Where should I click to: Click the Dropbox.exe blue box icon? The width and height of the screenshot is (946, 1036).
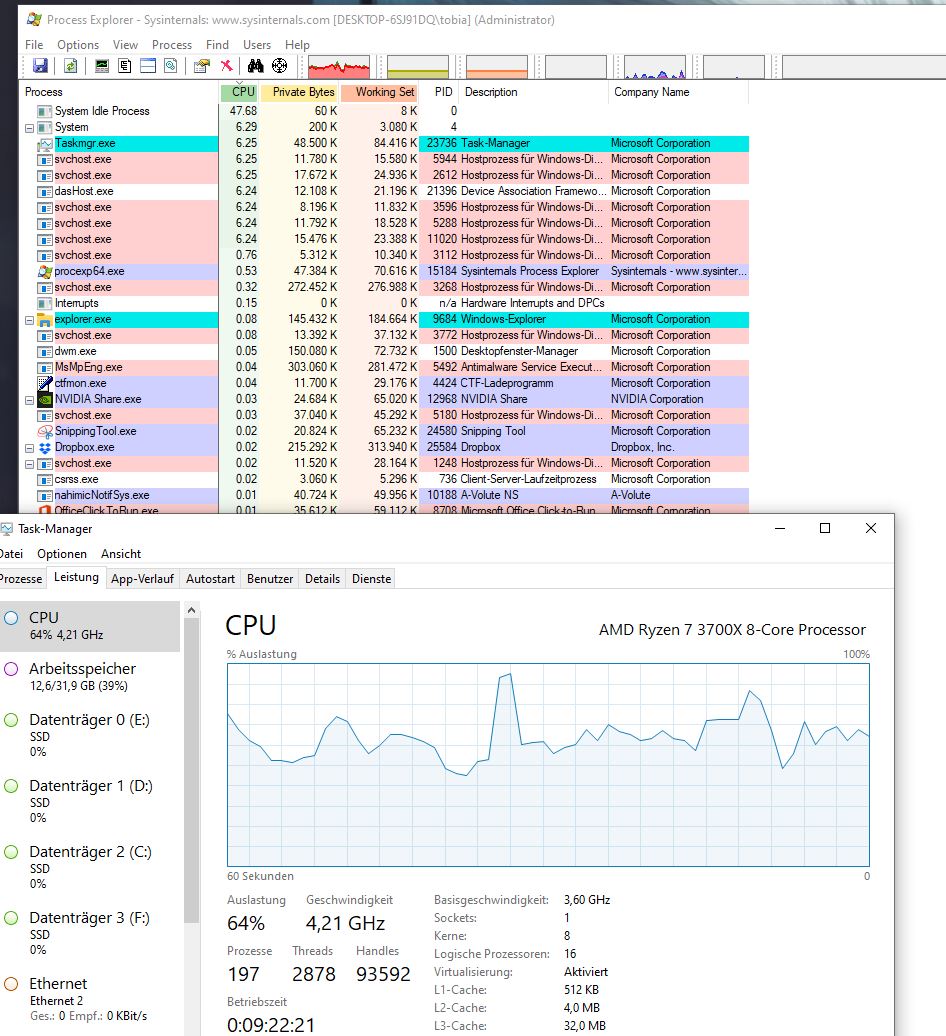point(45,447)
